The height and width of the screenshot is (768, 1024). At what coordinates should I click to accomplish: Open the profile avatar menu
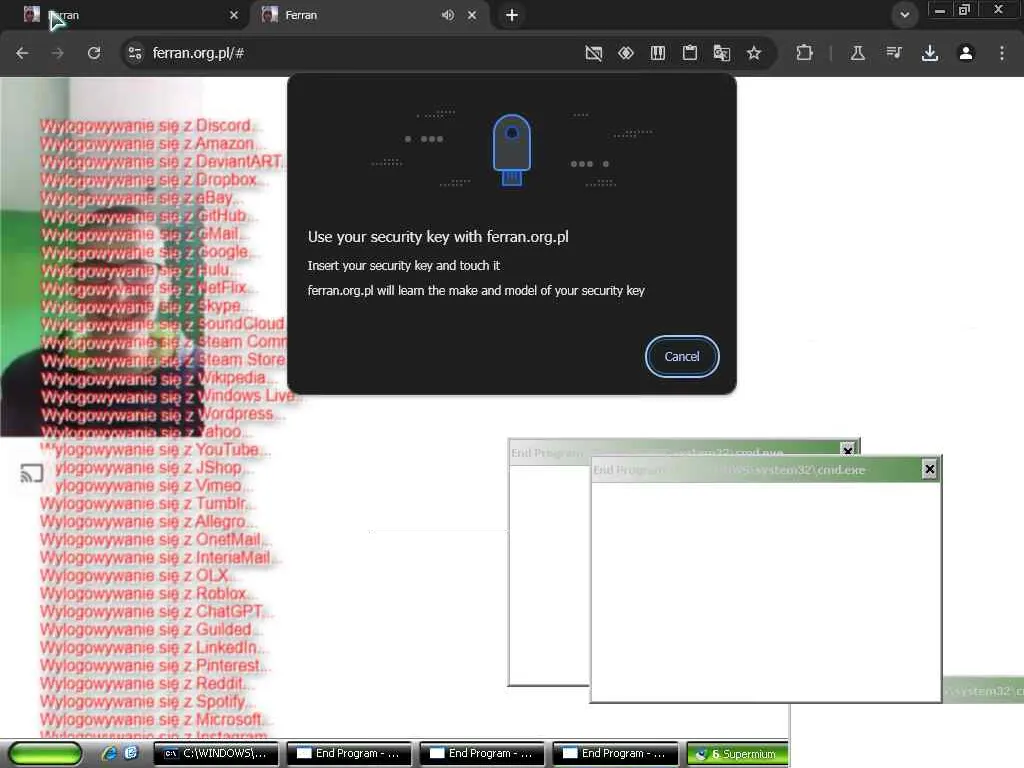[966, 53]
